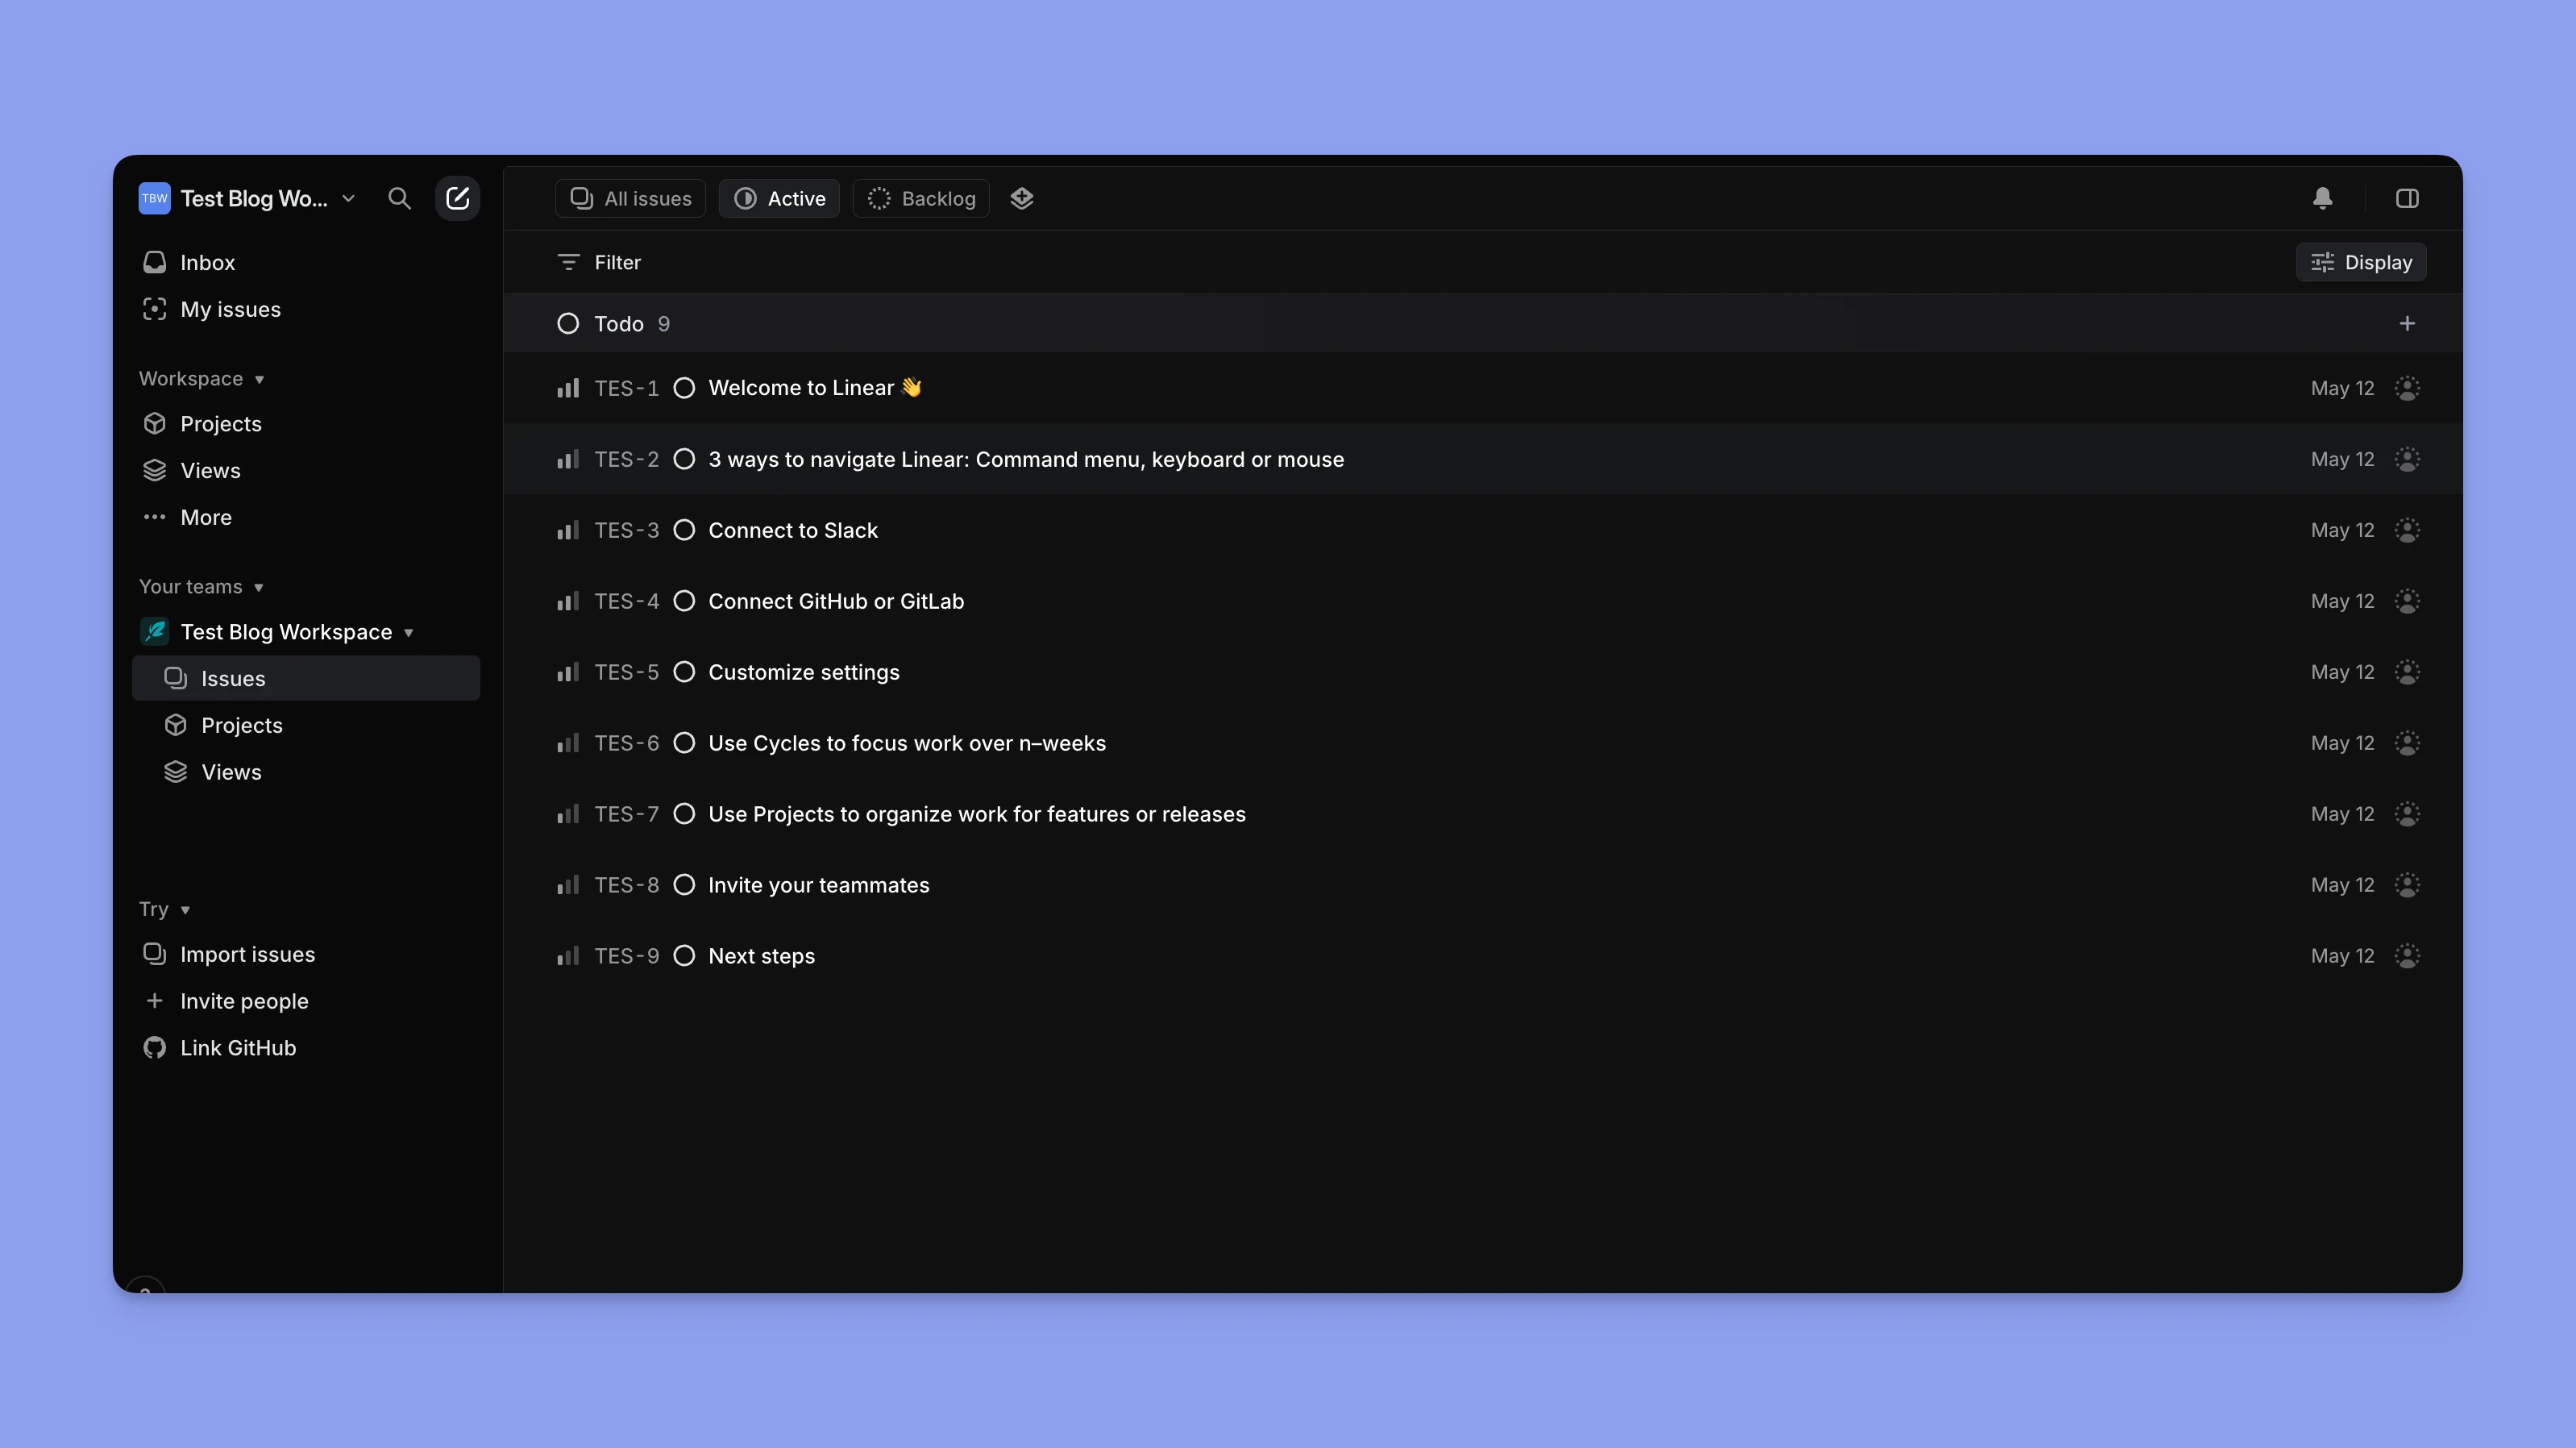Toggle the right side panel

click(x=2408, y=198)
